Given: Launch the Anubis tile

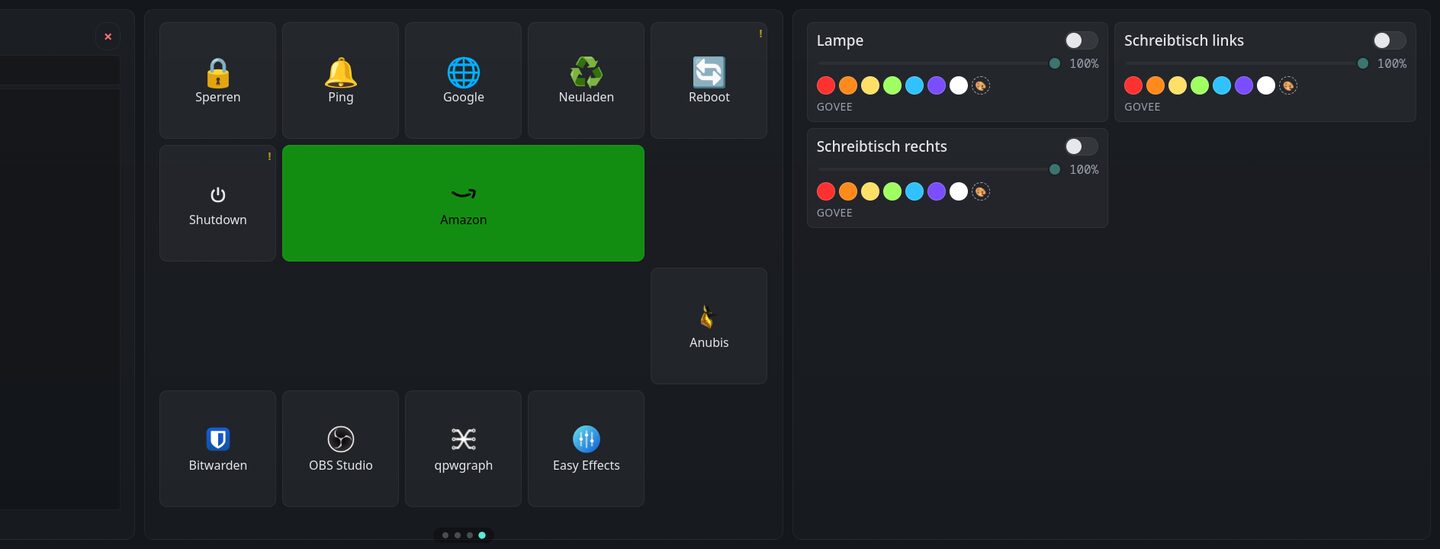Looking at the screenshot, I should [x=709, y=326].
